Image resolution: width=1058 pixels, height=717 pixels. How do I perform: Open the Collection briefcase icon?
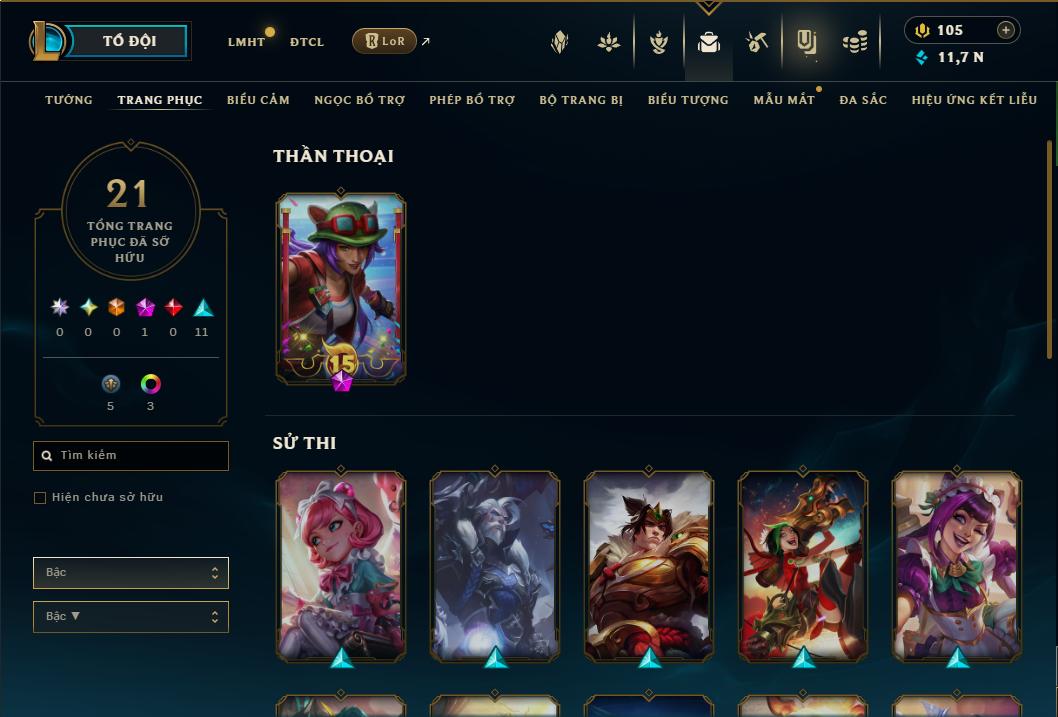(x=708, y=42)
